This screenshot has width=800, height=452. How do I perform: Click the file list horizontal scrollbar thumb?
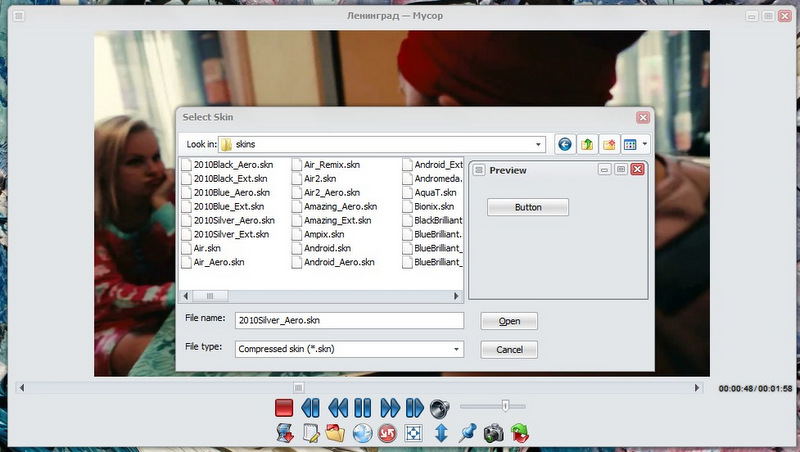tap(210, 296)
